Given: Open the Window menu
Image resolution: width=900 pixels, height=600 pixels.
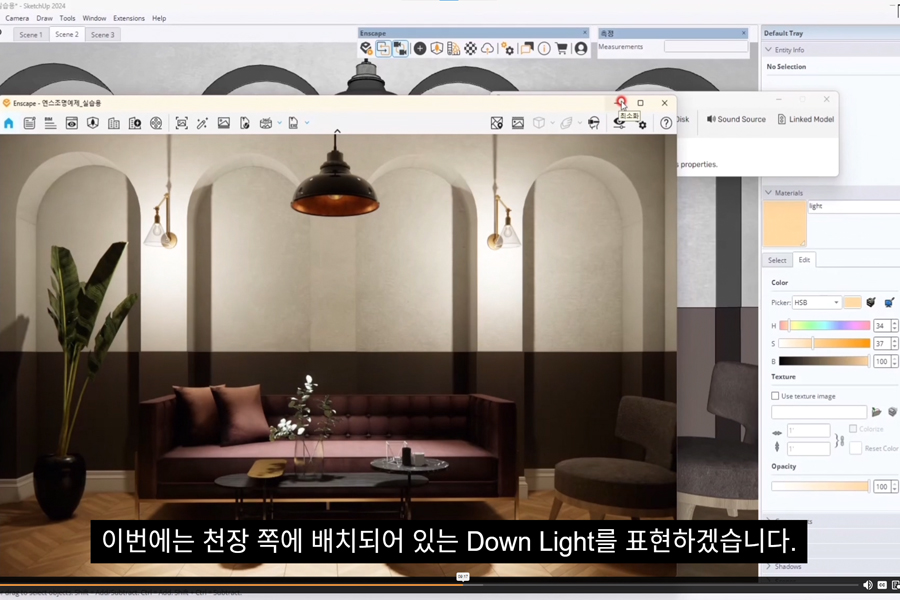Looking at the screenshot, I should point(94,18).
